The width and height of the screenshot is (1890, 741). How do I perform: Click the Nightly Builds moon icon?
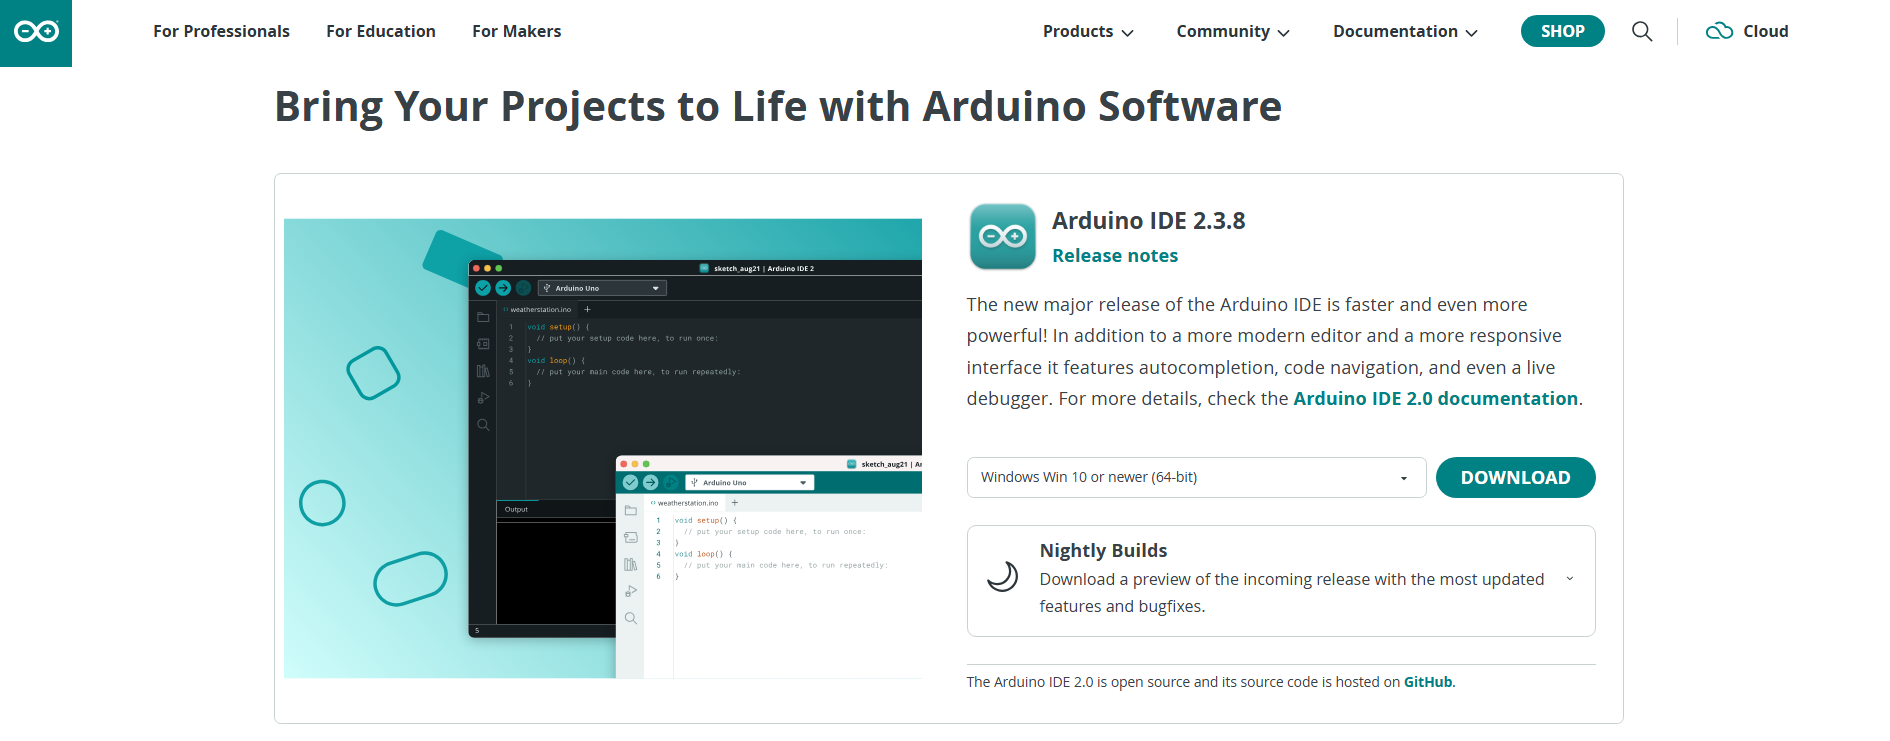pos(1002,577)
